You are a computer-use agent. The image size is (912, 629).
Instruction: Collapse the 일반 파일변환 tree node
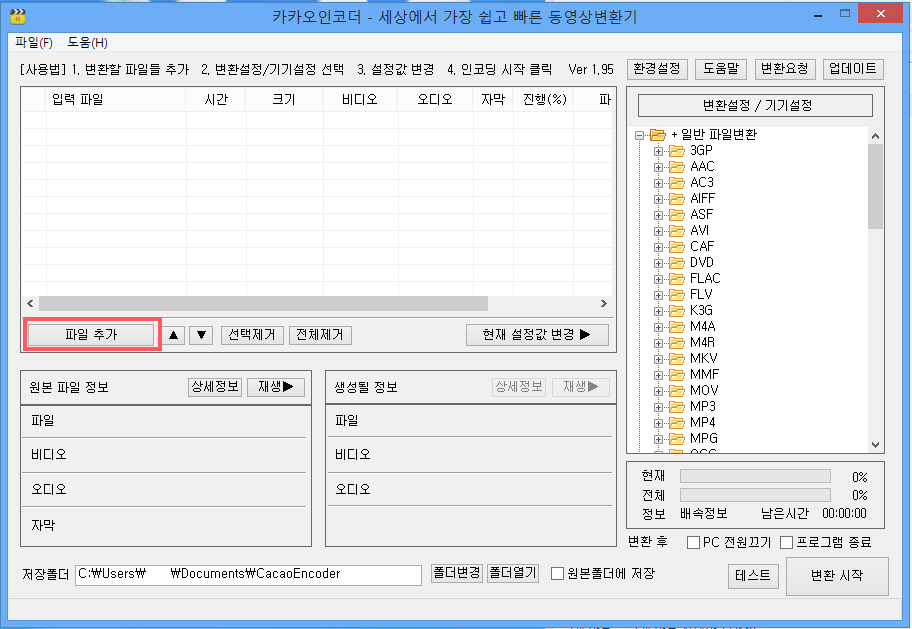[639, 135]
